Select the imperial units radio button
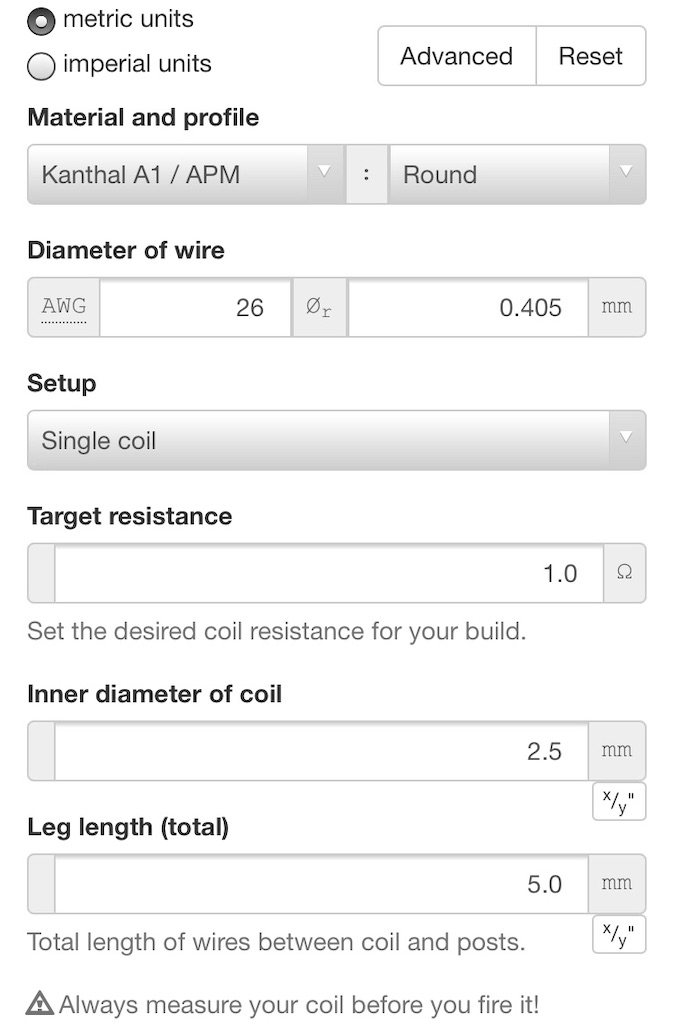The image size is (674, 1024). pos(41,65)
